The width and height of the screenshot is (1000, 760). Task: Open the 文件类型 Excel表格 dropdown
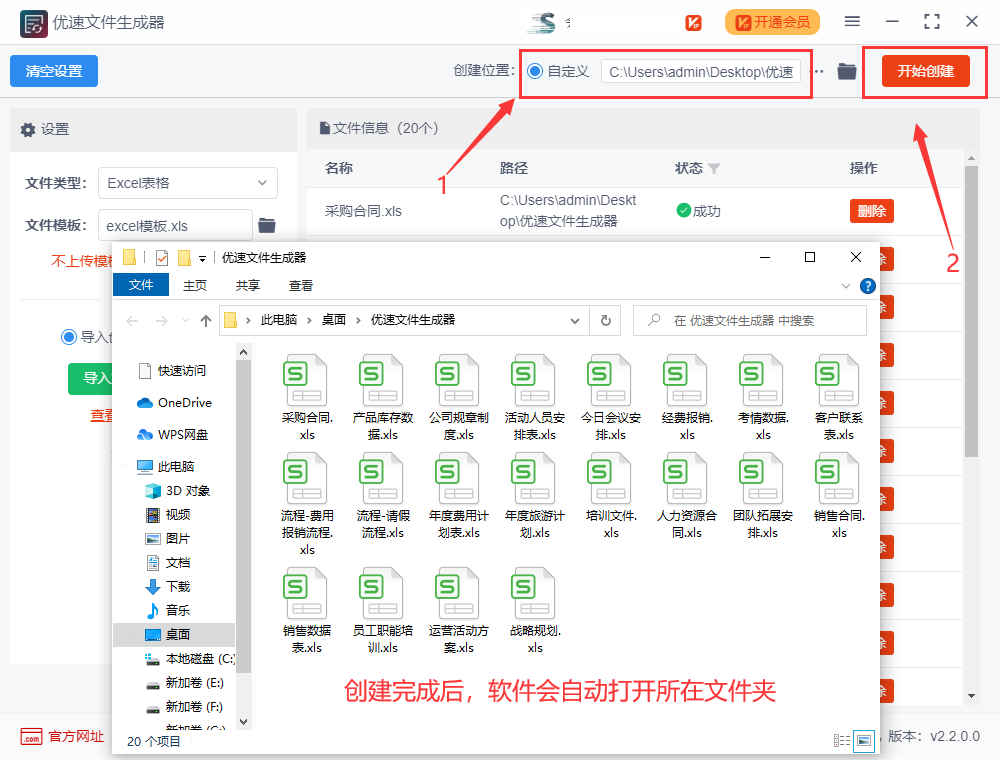(188, 183)
